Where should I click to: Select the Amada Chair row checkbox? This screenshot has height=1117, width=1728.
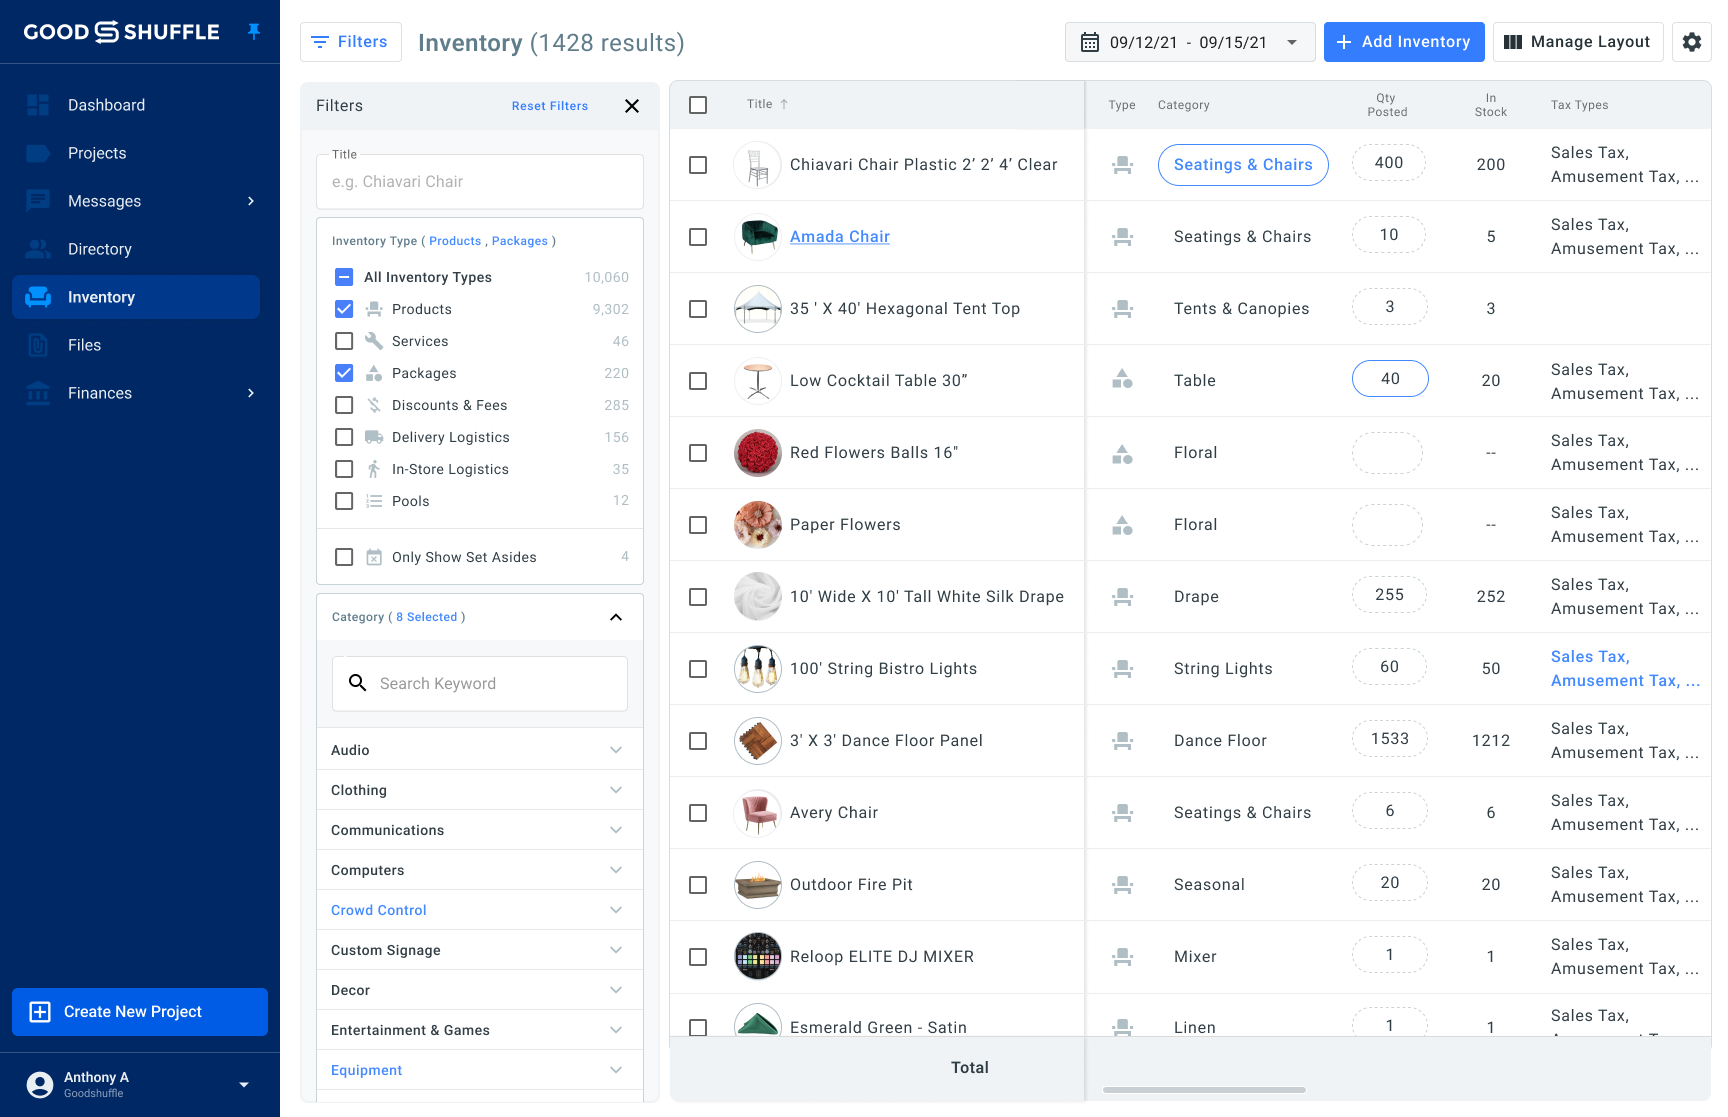pyautogui.click(x=698, y=236)
